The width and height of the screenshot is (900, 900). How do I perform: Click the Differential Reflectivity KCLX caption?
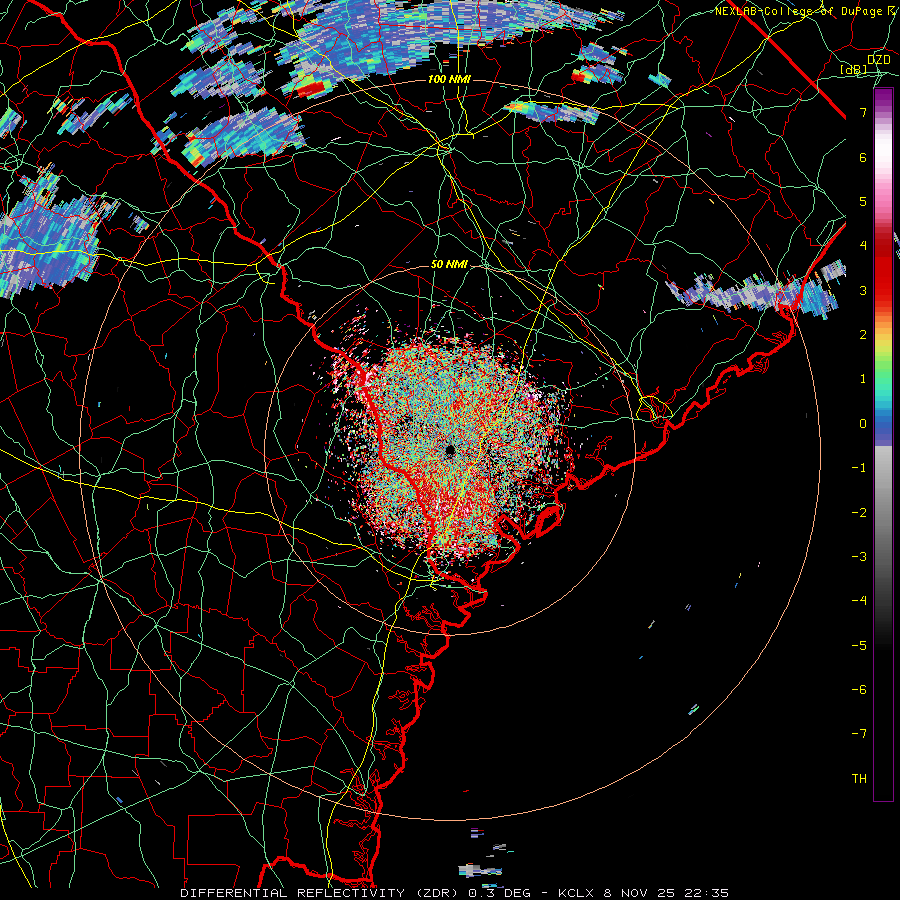tap(455, 893)
